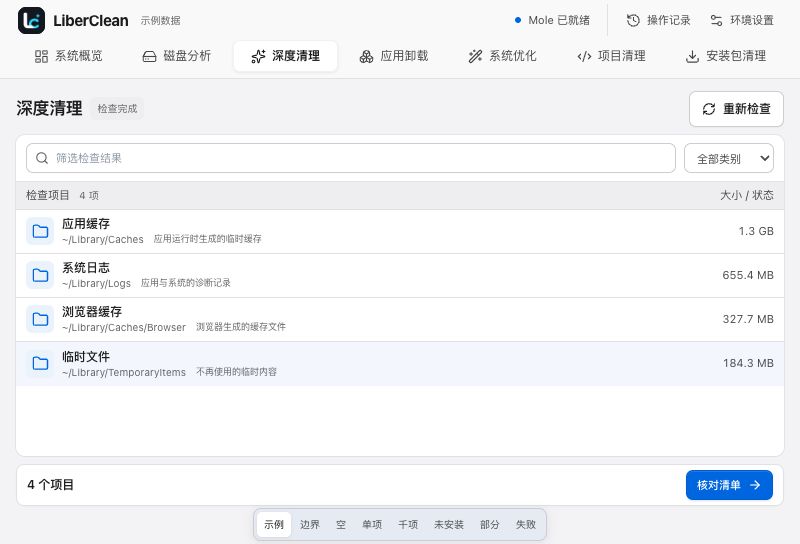Focus the 筛选检查结果 search field
The width and height of the screenshot is (800, 544).
click(x=351, y=158)
